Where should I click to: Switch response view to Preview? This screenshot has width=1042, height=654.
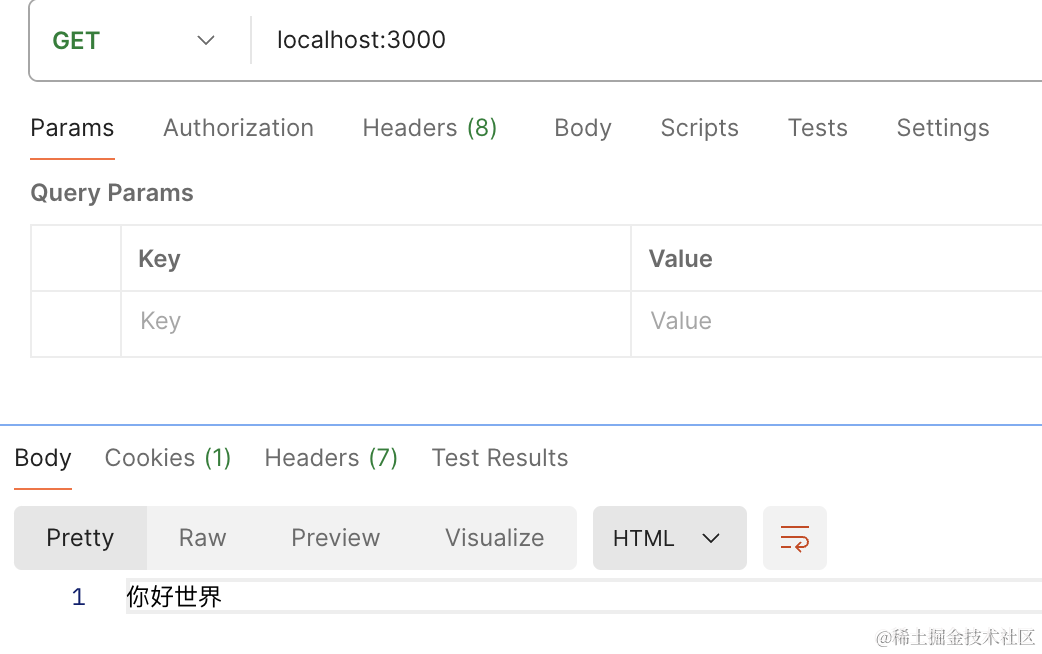(335, 538)
